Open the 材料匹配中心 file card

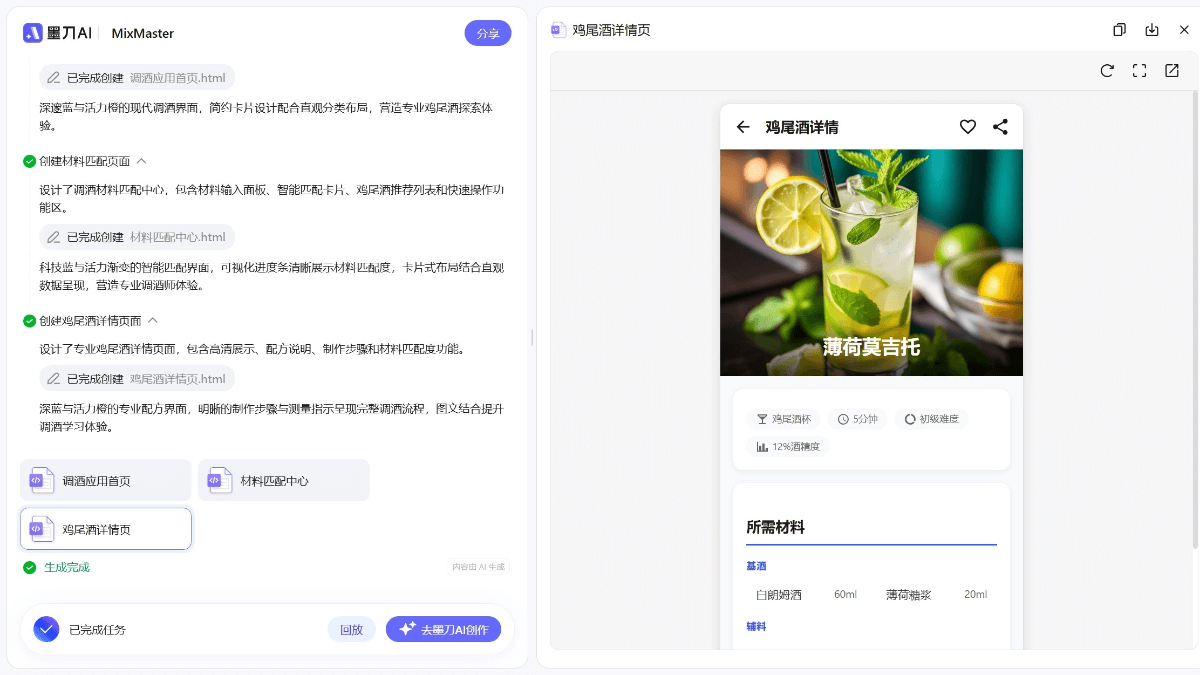(284, 481)
